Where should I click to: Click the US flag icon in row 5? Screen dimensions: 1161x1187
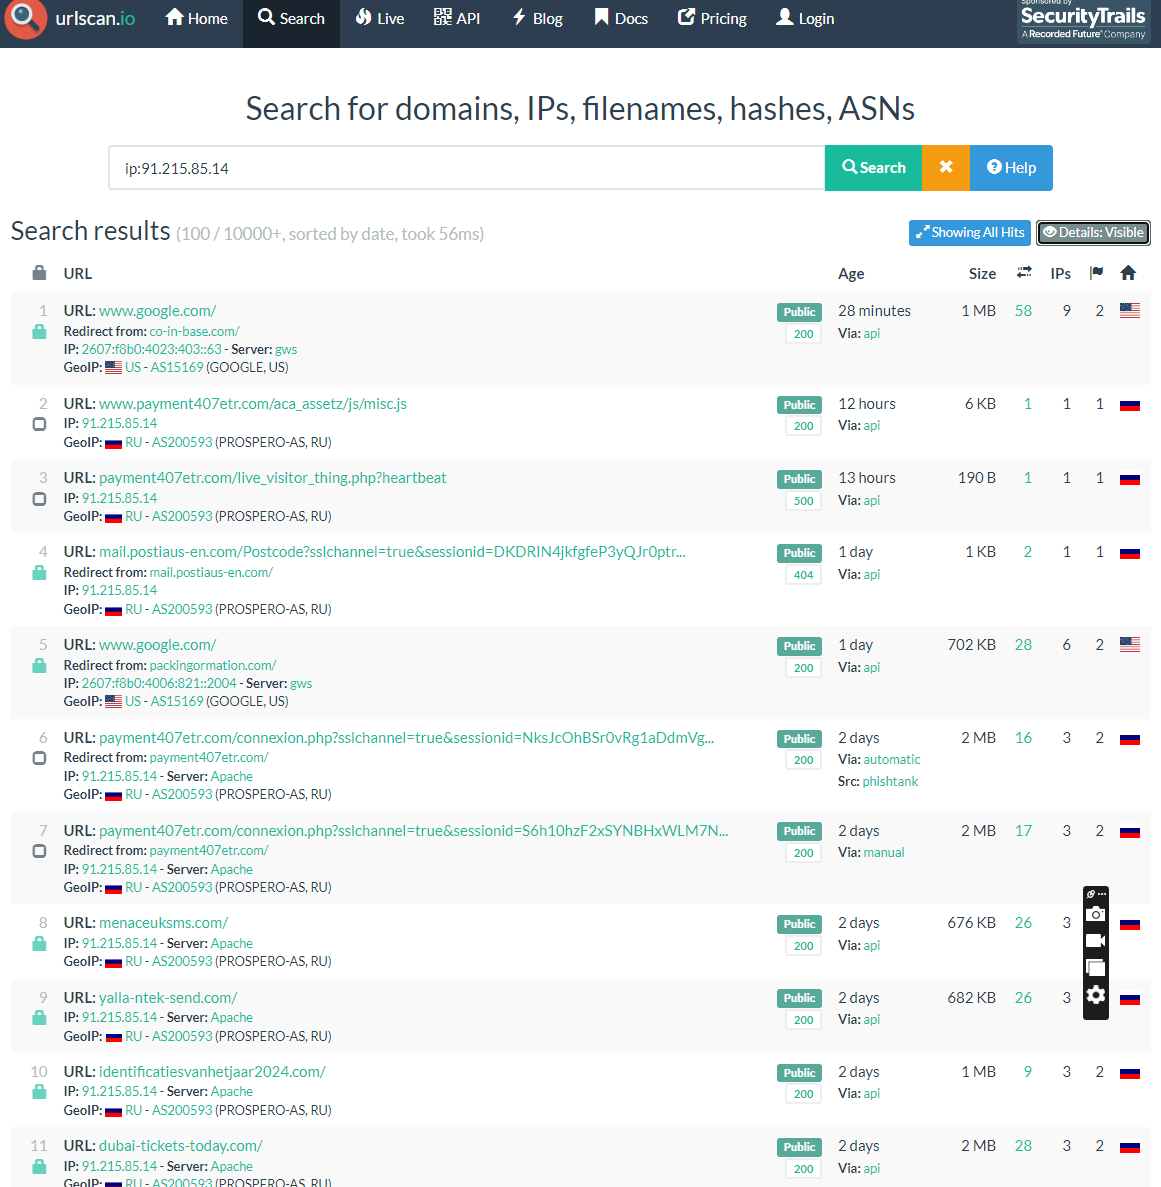(x=1130, y=644)
